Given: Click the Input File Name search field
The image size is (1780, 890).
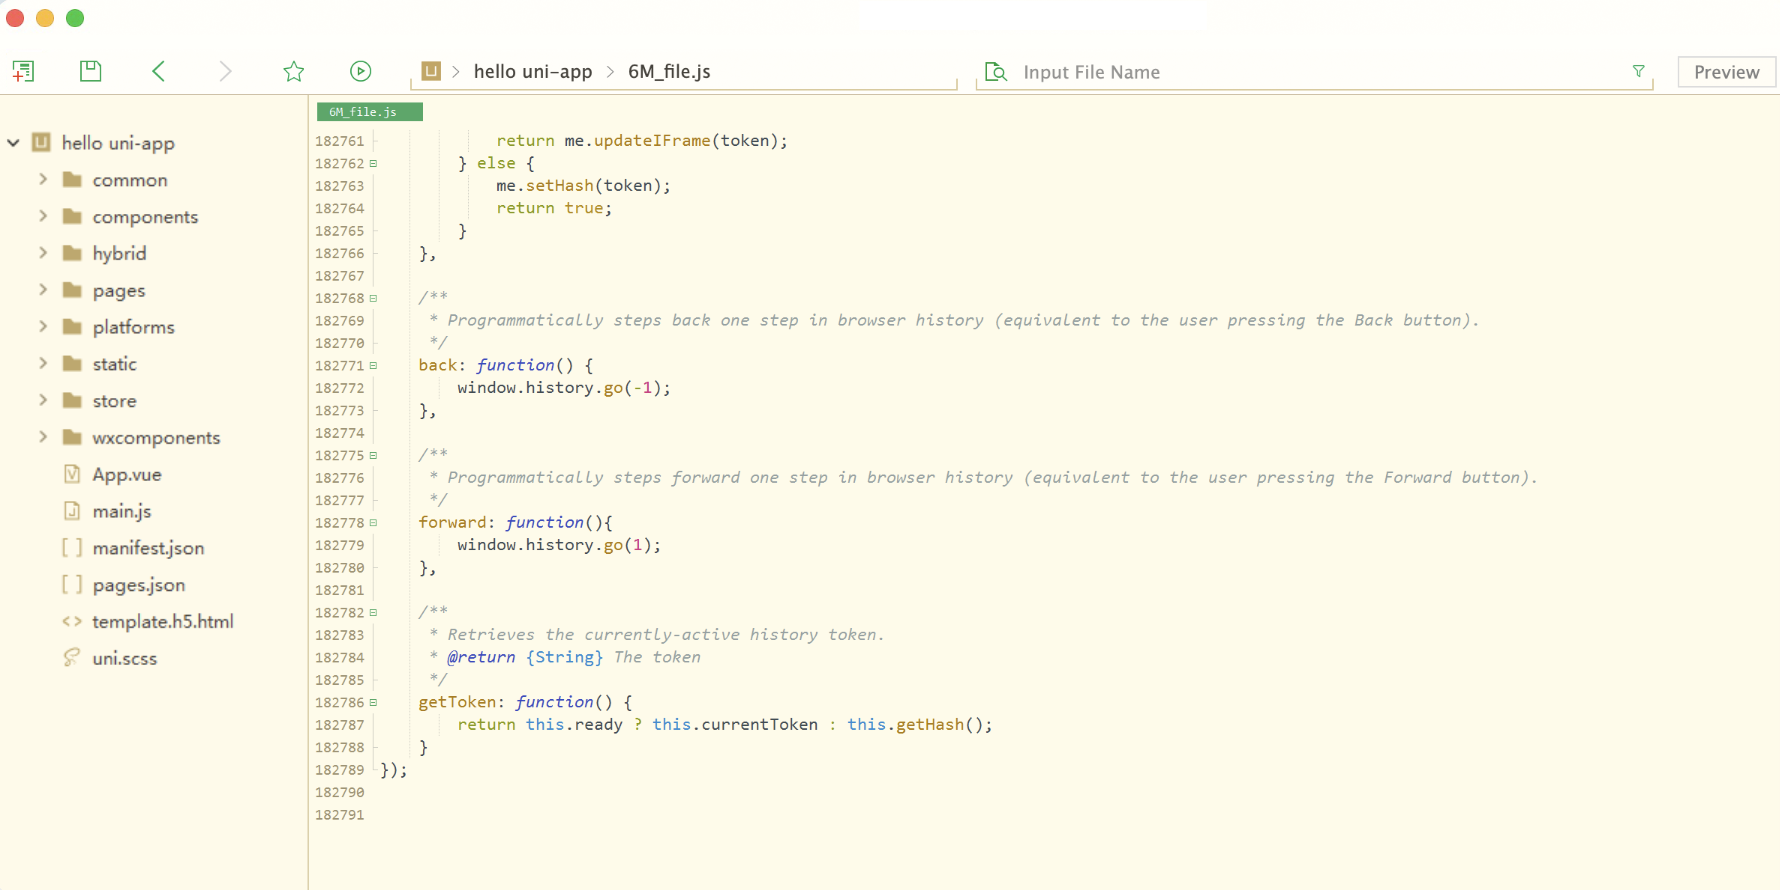Looking at the screenshot, I should click(x=1300, y=72).
